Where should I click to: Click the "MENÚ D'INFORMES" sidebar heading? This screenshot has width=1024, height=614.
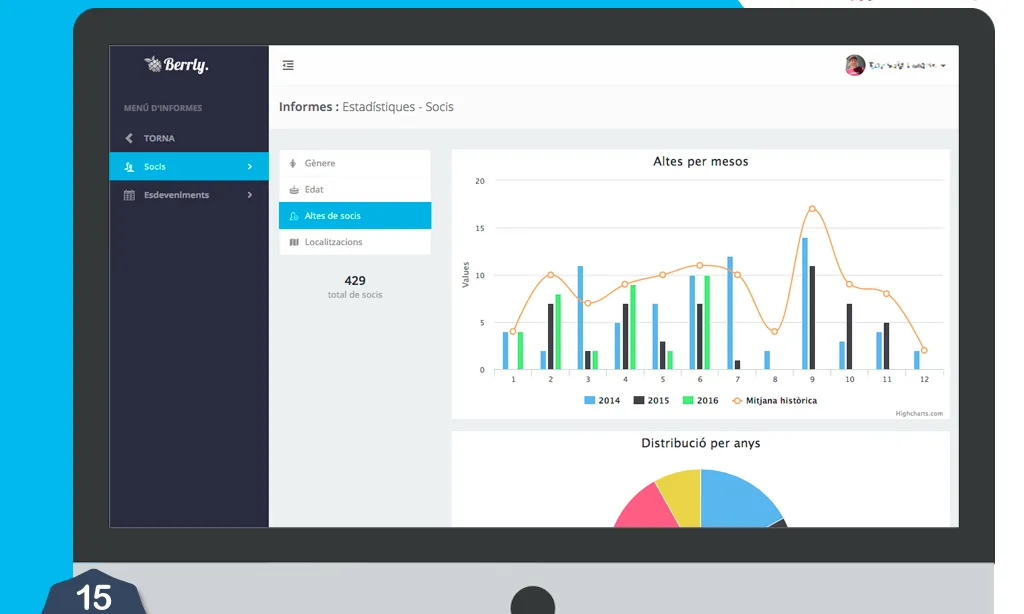click(163, 108)
